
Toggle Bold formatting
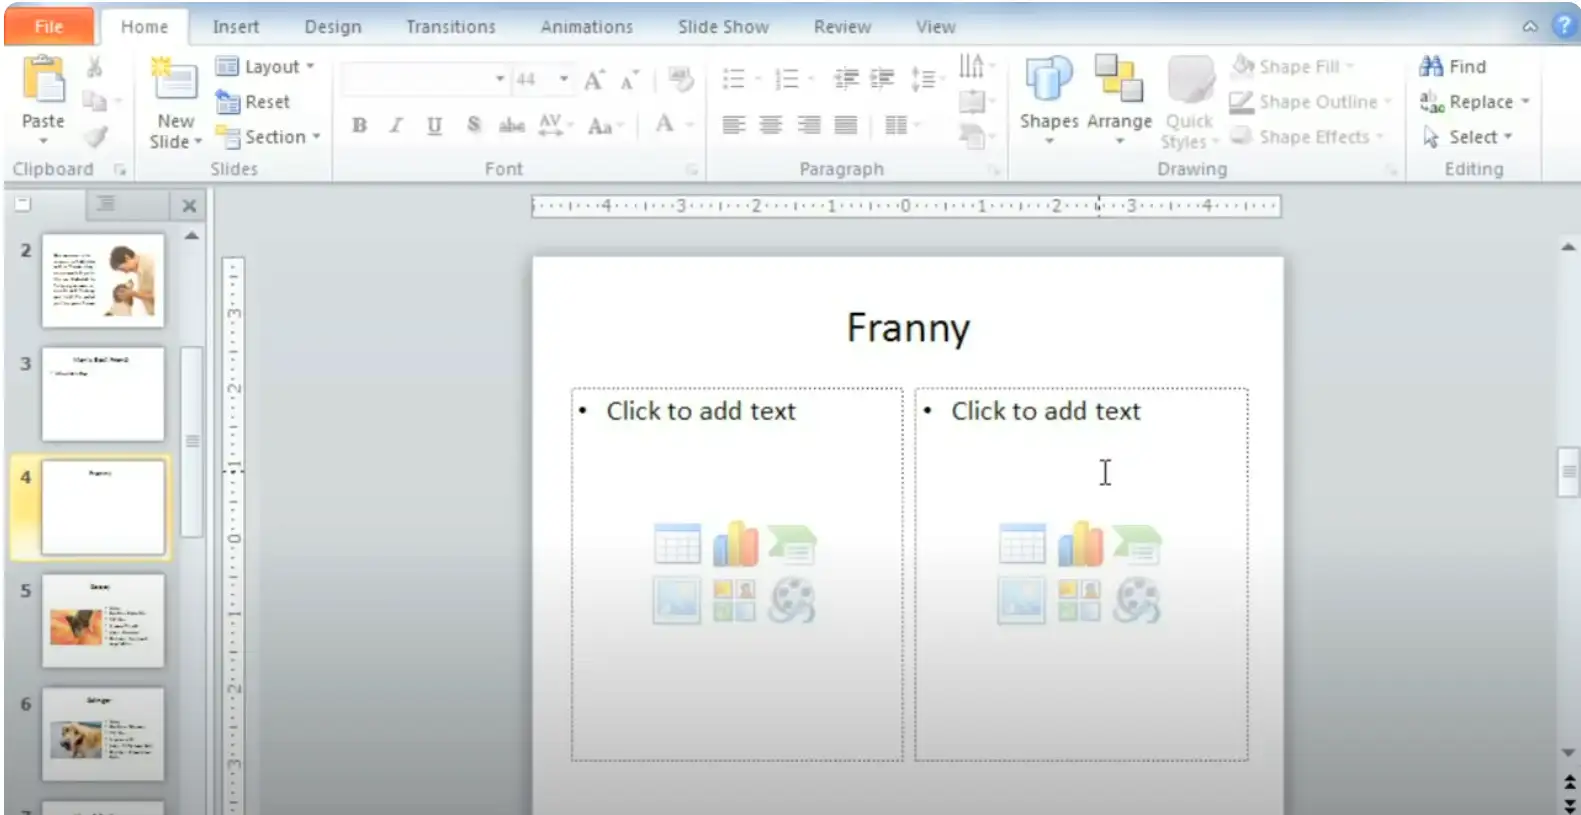click(359, 125)
